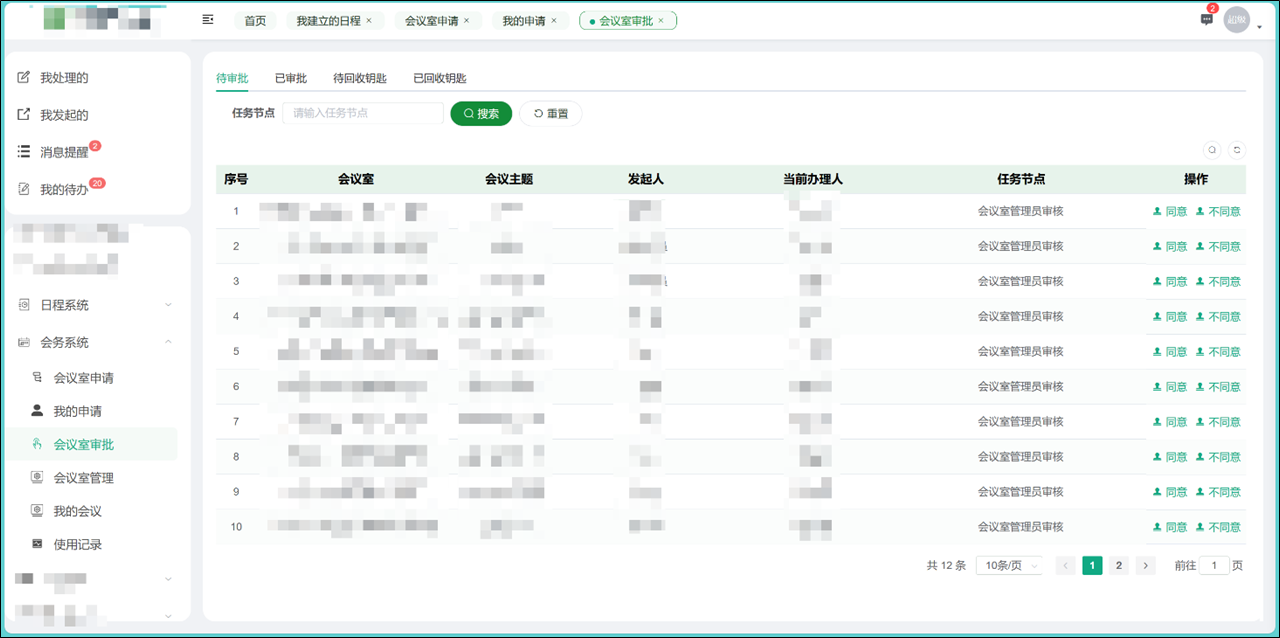Click 同意 for row 1
Screen dimensions: 1280x638
tap(1170, 211)
